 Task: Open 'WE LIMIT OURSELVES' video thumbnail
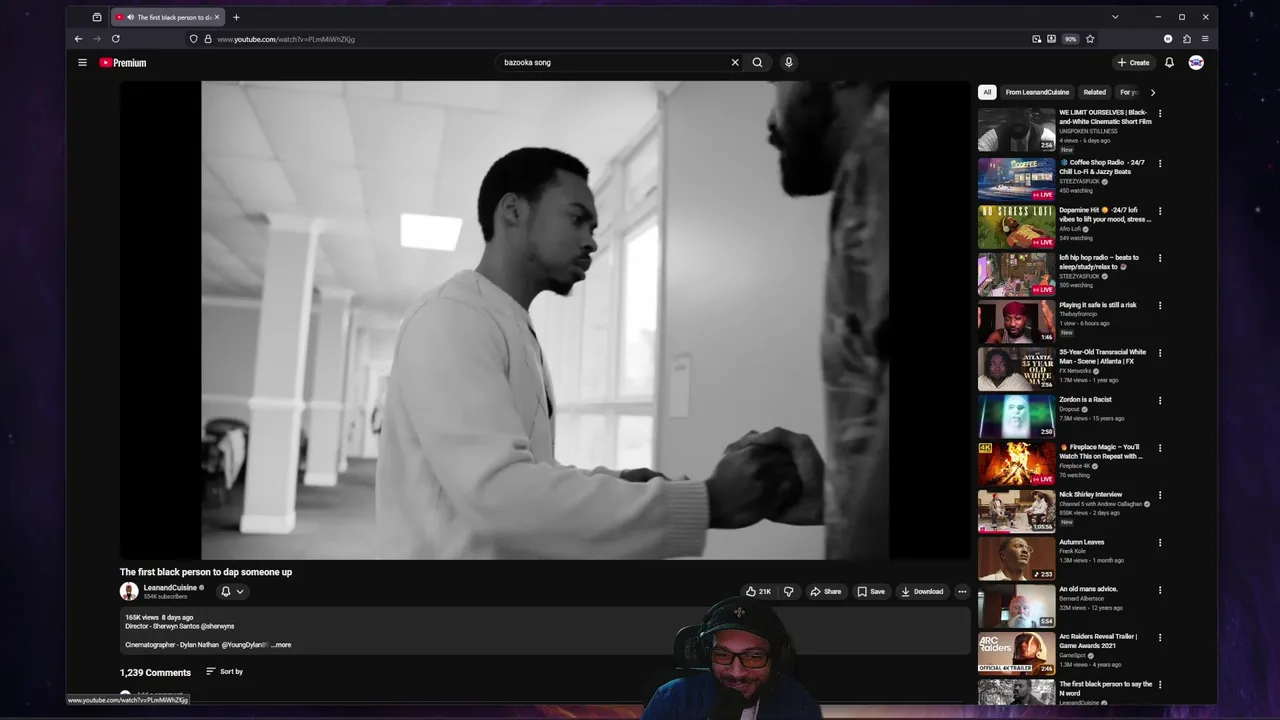coord(1016,130)
